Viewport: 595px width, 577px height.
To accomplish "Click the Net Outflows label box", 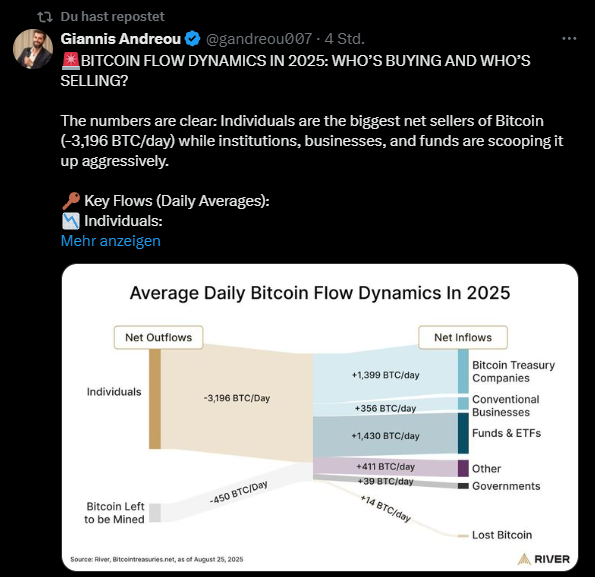I will point(159,337).
